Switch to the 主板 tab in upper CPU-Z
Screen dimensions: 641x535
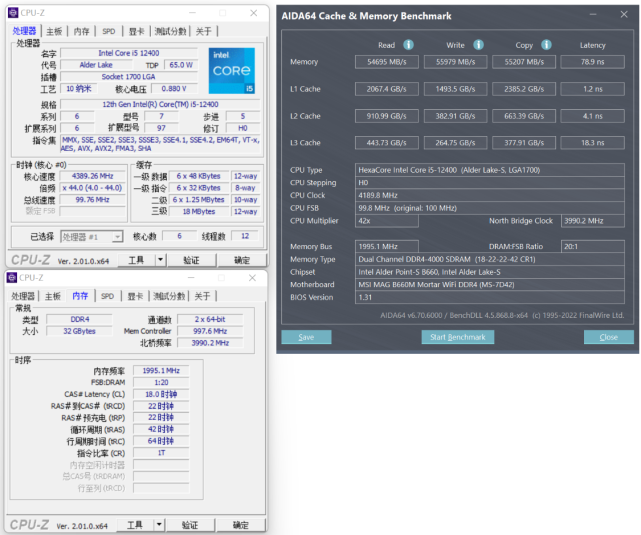(54, 31)
